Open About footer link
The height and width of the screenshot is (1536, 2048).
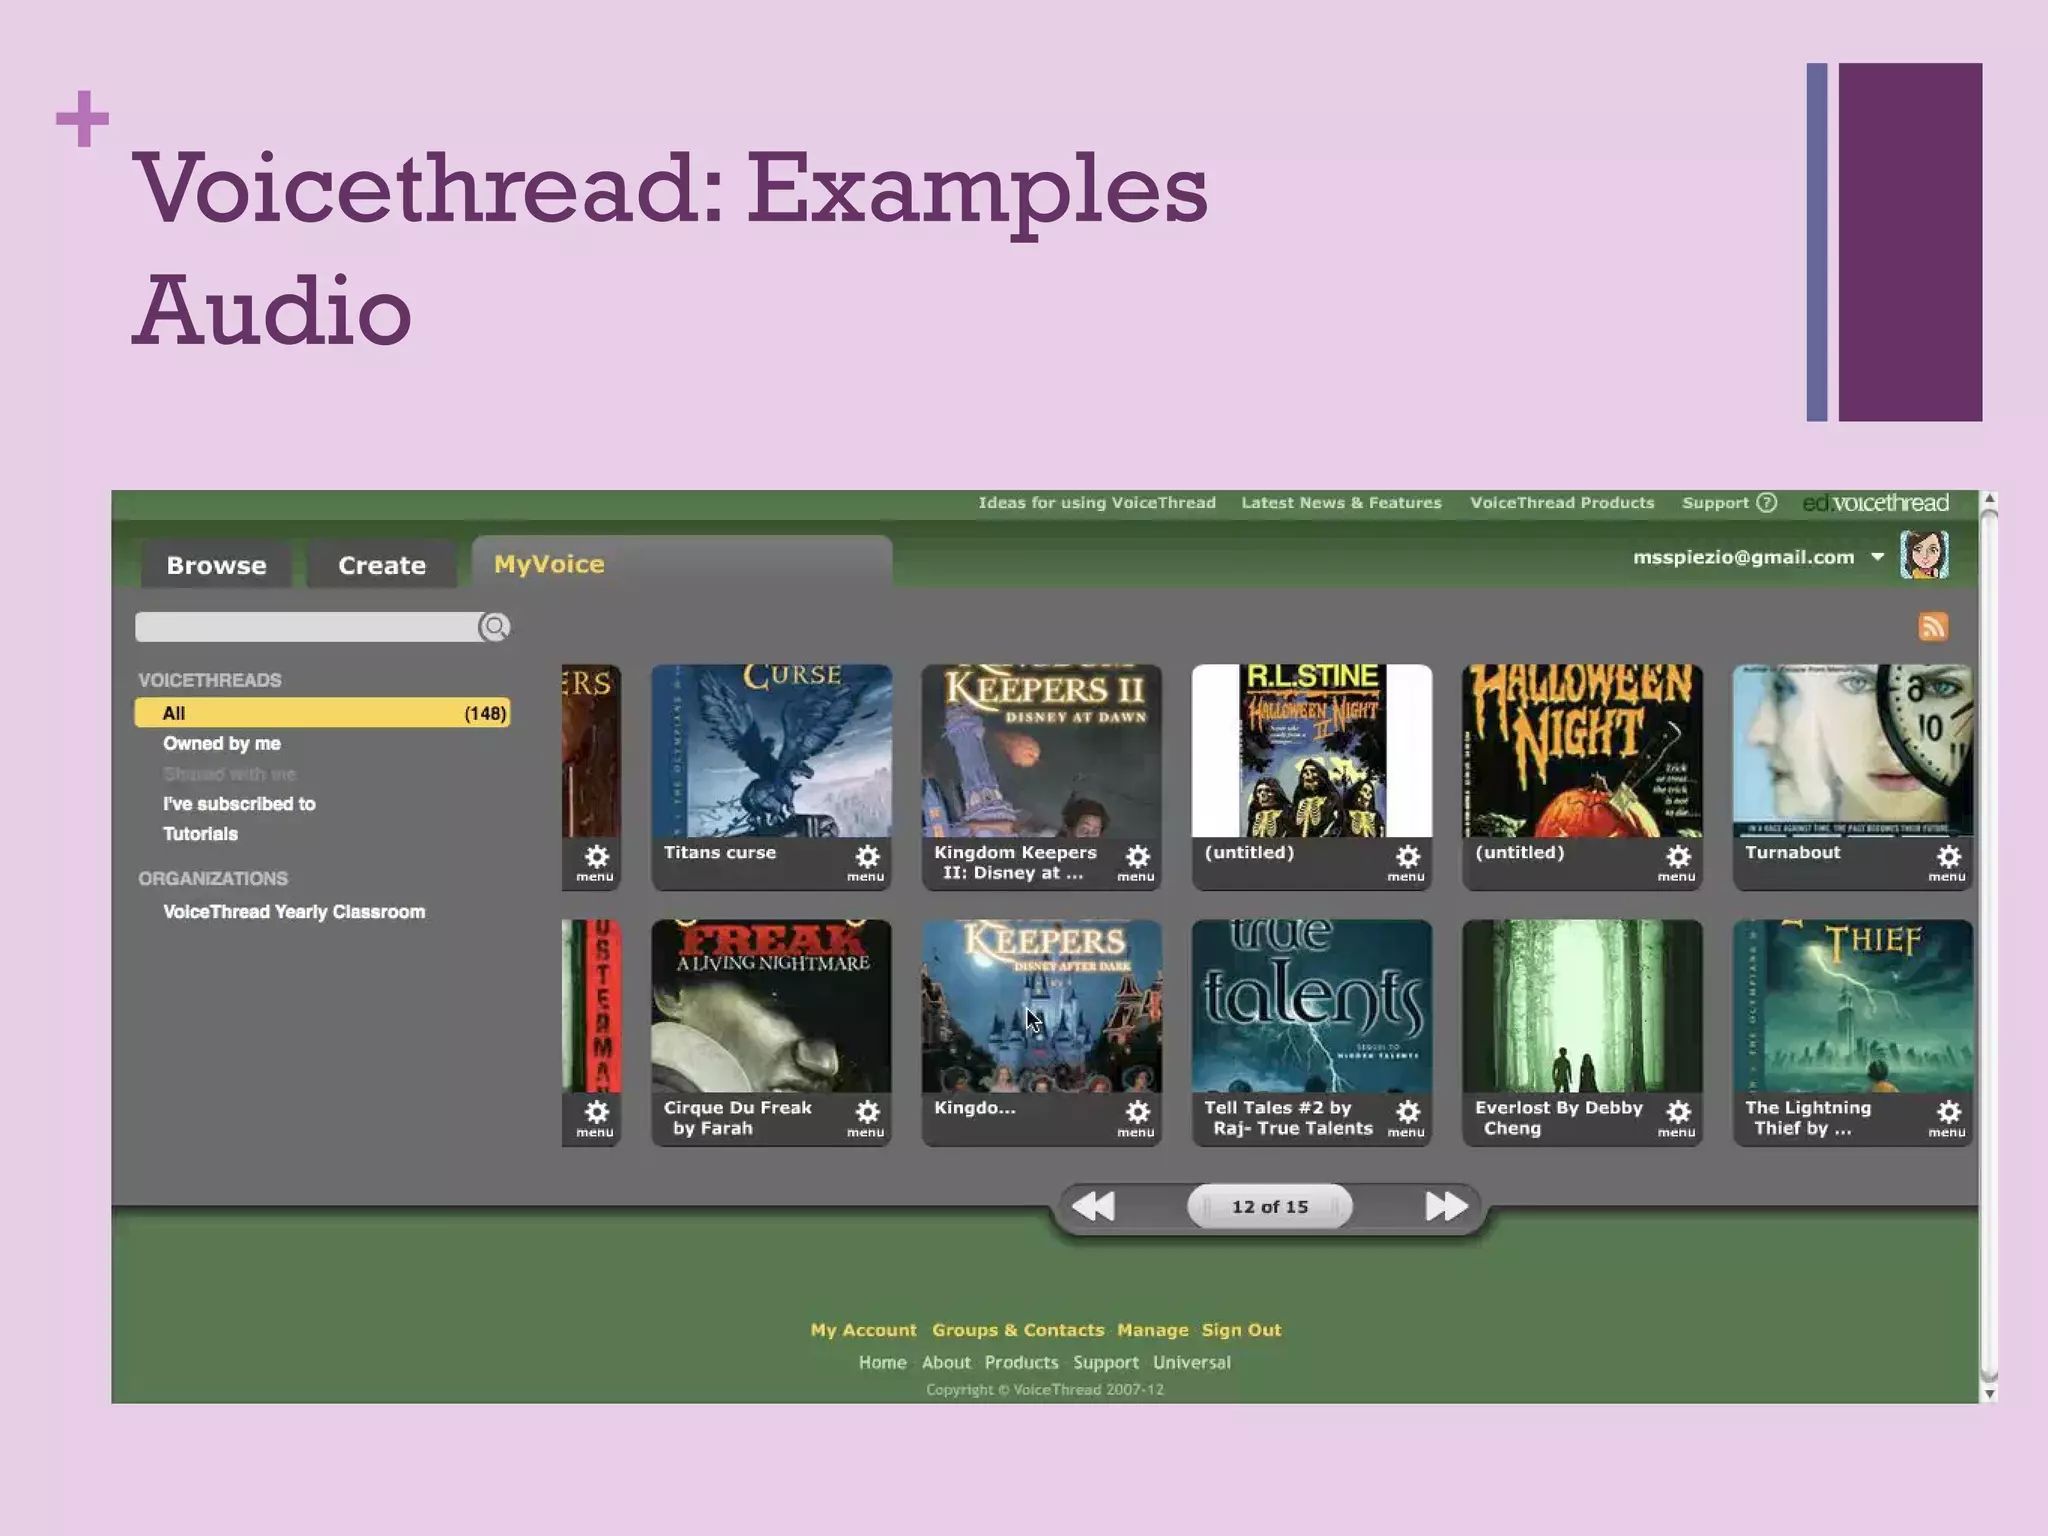point(946,1363)
